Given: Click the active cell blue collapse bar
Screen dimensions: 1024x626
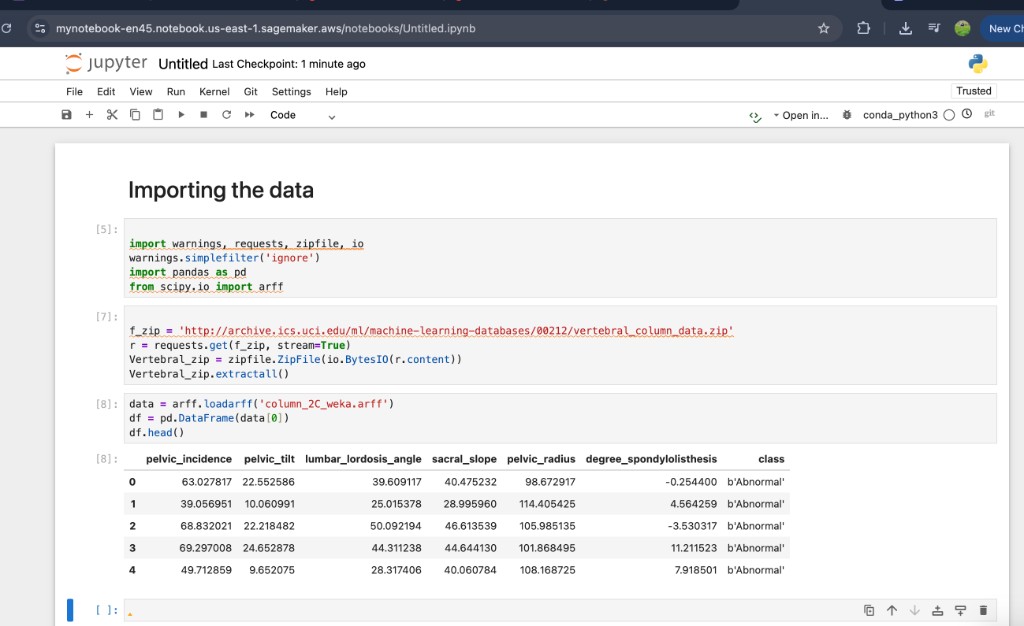Looking at the screenshot, I should pos(70,610).
